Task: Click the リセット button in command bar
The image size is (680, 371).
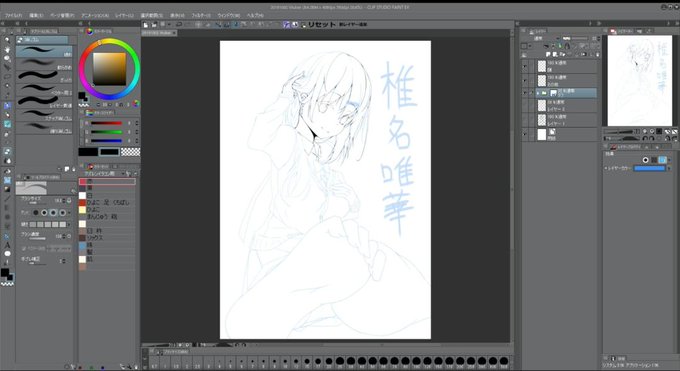Action: pos(321,25)
